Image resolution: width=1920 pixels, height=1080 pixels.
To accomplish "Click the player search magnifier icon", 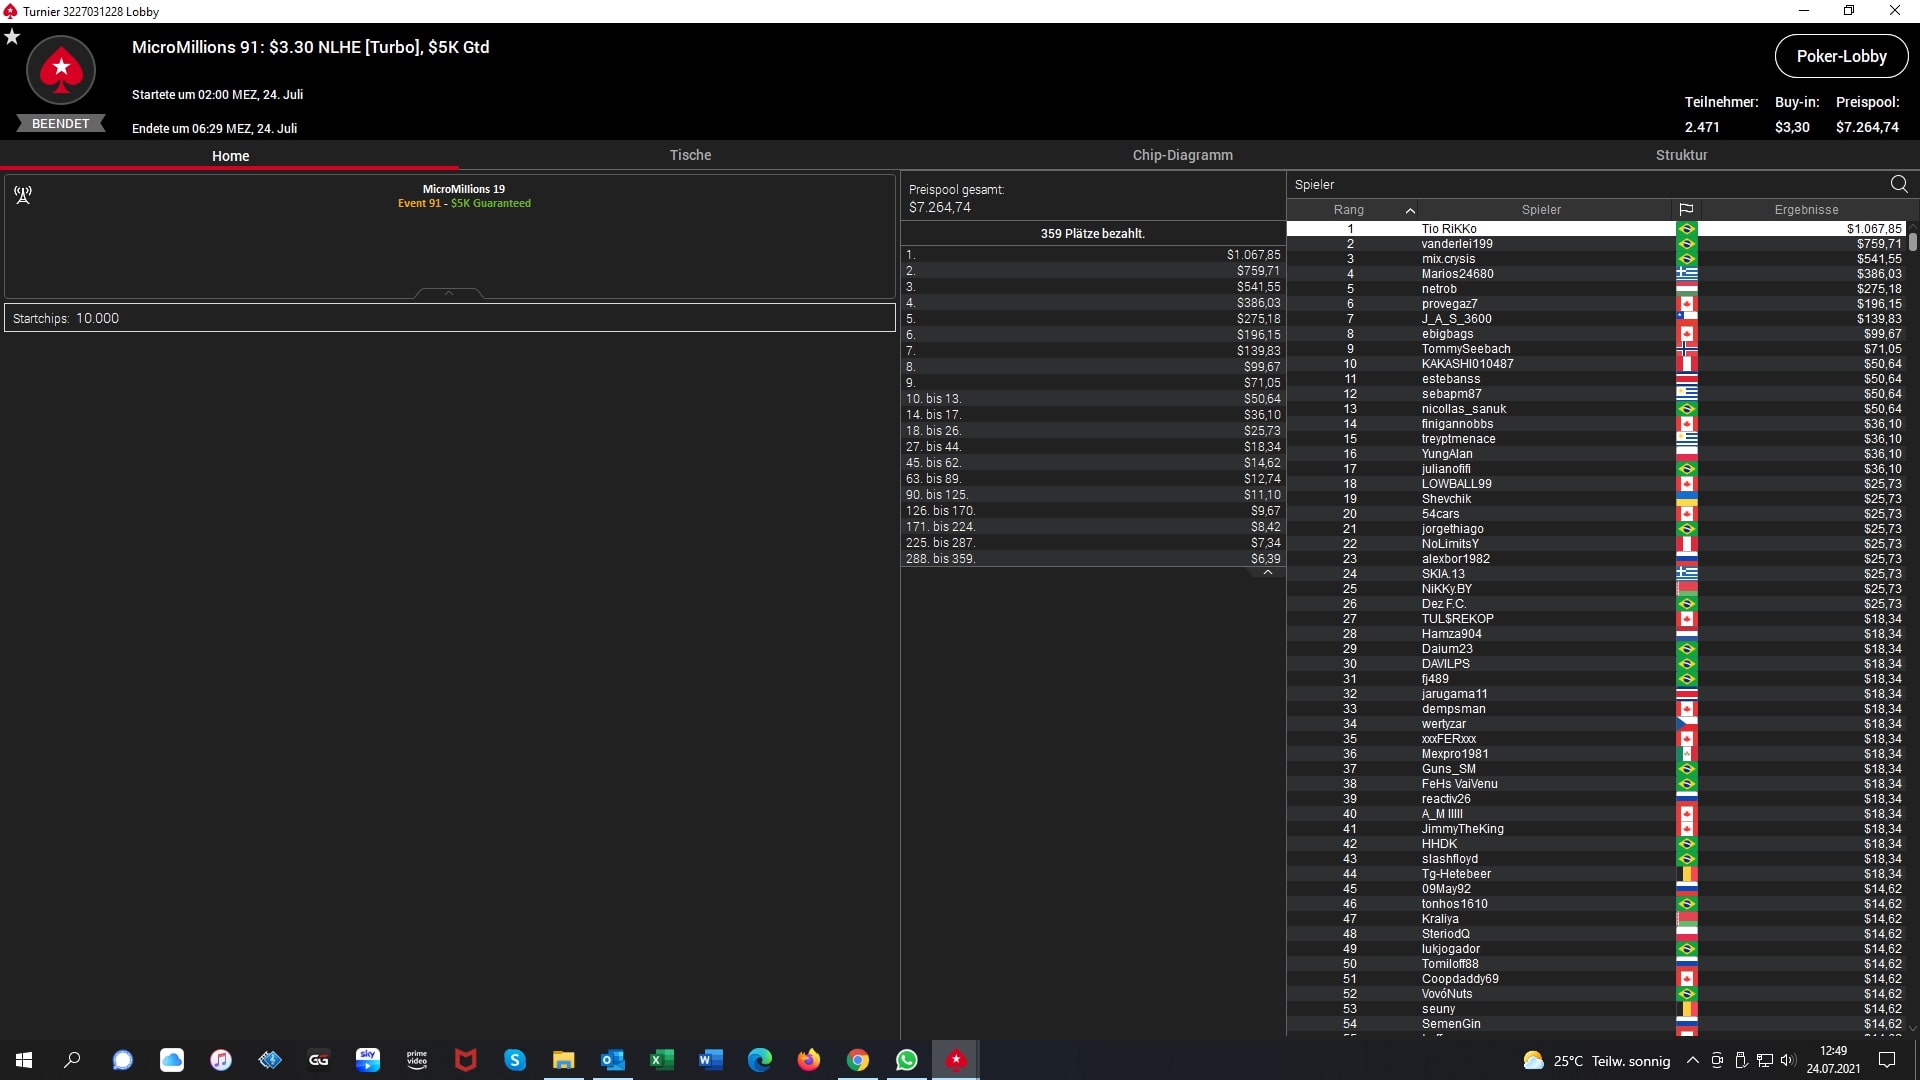I will point(1899,184).
